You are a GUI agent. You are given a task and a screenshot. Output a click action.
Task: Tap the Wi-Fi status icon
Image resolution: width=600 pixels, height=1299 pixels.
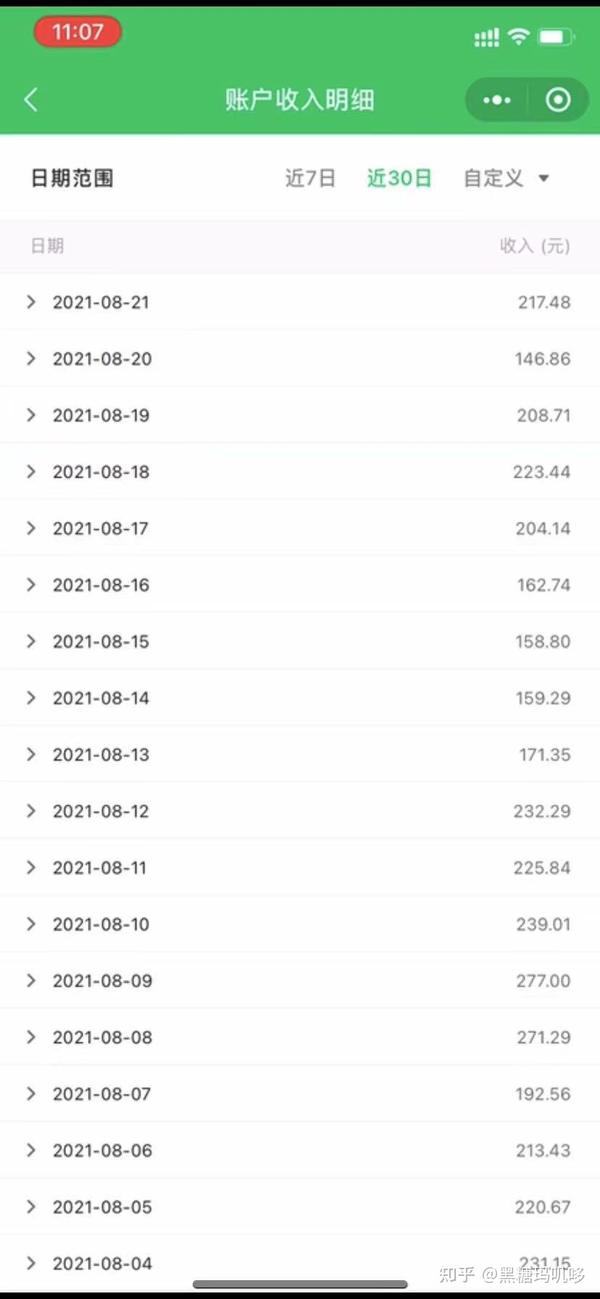pos(518,37)
